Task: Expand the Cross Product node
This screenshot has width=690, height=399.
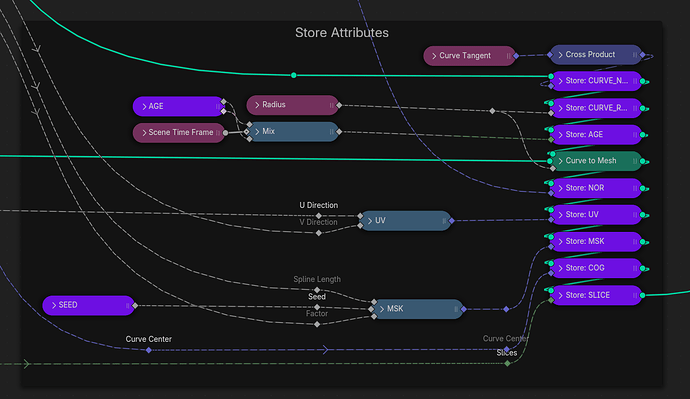Action: coord(560,55)
